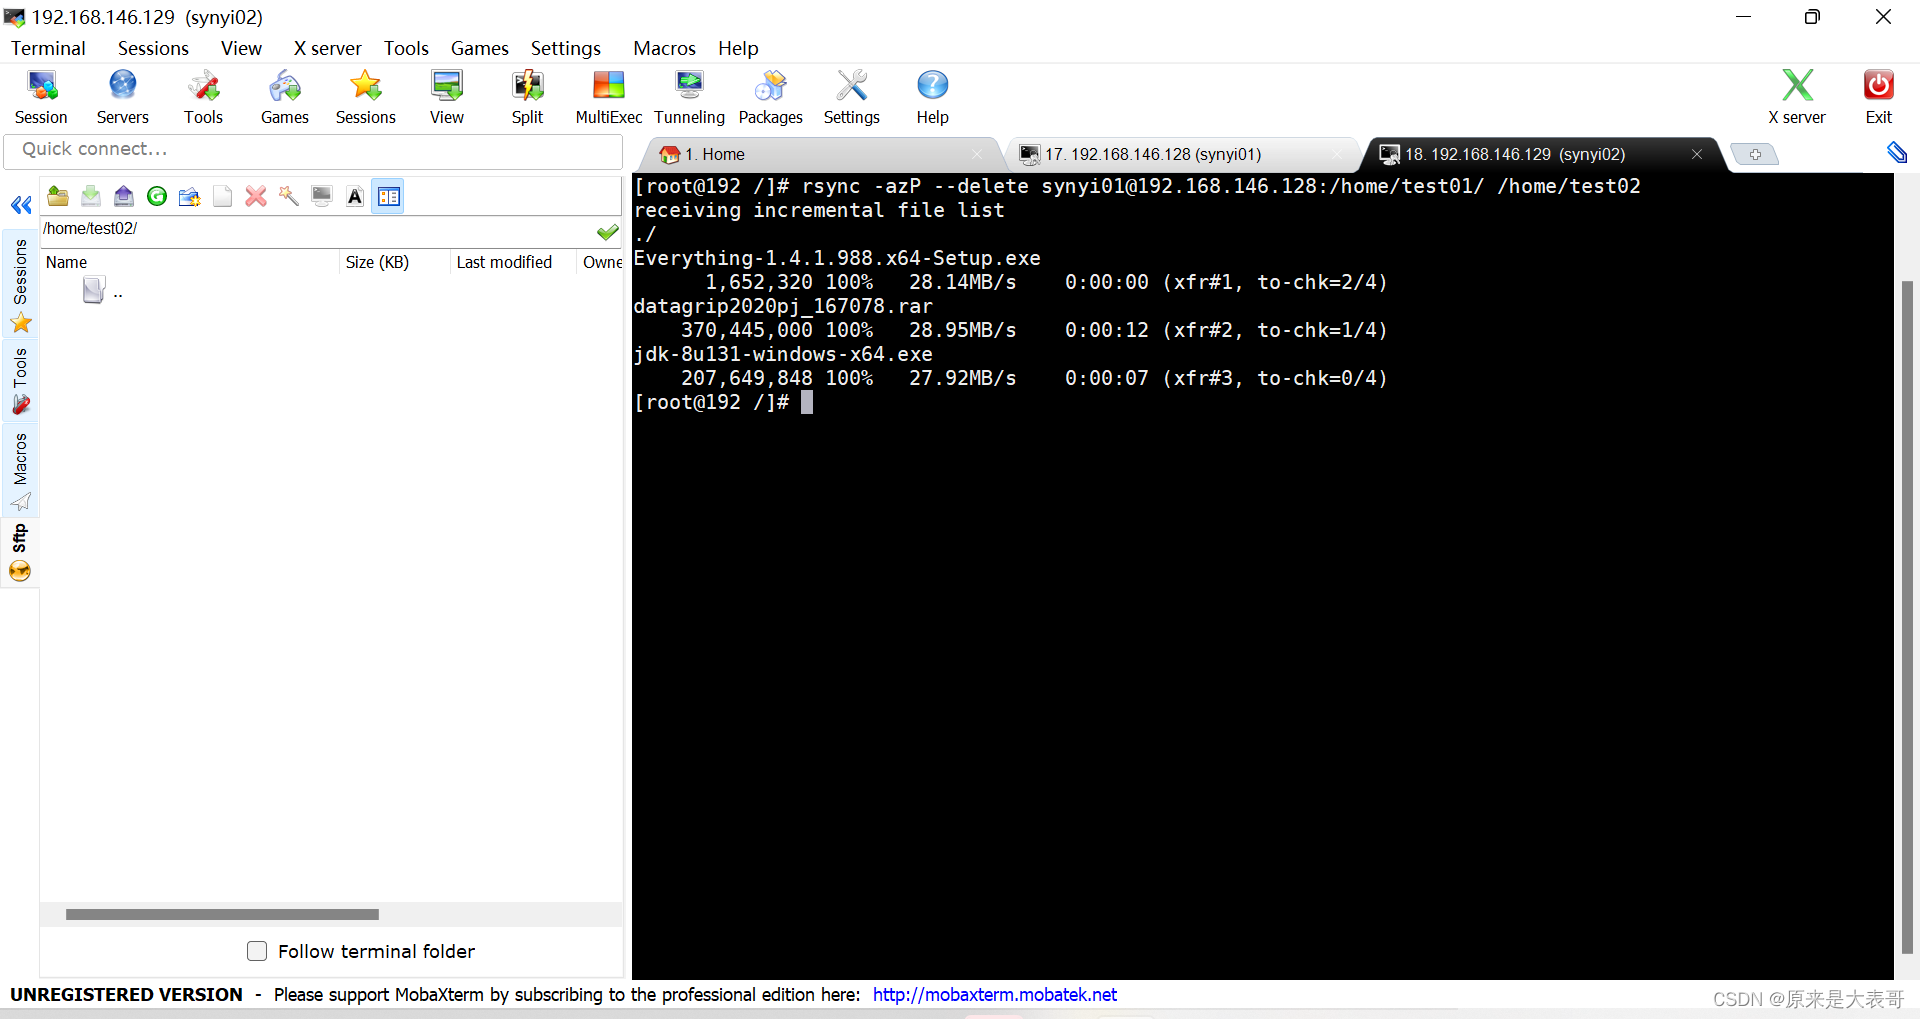Viewport: 1920px width, 1019px height.
Task: Open the Packages manager icon
Action: tap(770, 97)
